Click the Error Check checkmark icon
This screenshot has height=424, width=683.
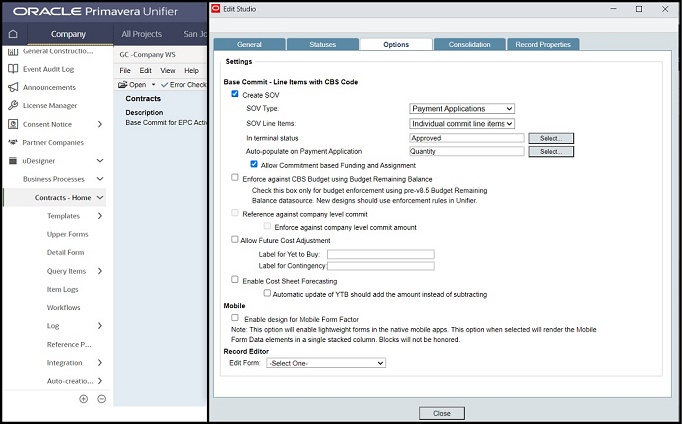click(x=164, y=85)
